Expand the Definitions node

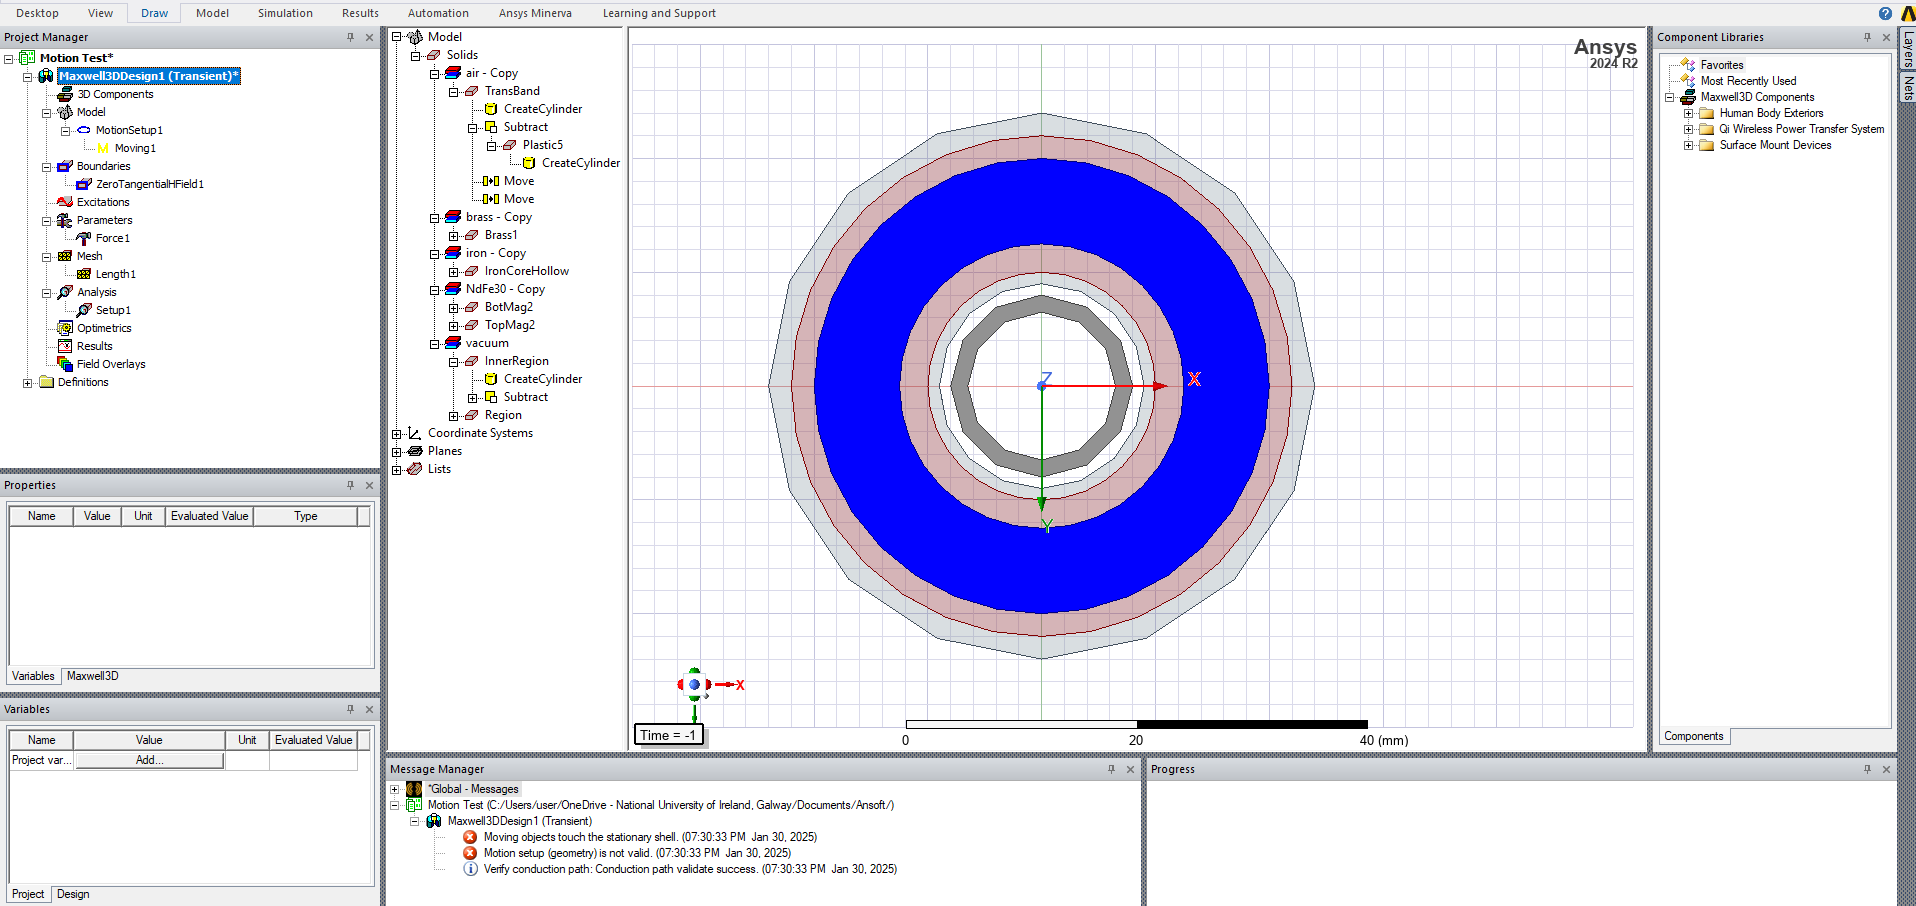click(28, 382)
